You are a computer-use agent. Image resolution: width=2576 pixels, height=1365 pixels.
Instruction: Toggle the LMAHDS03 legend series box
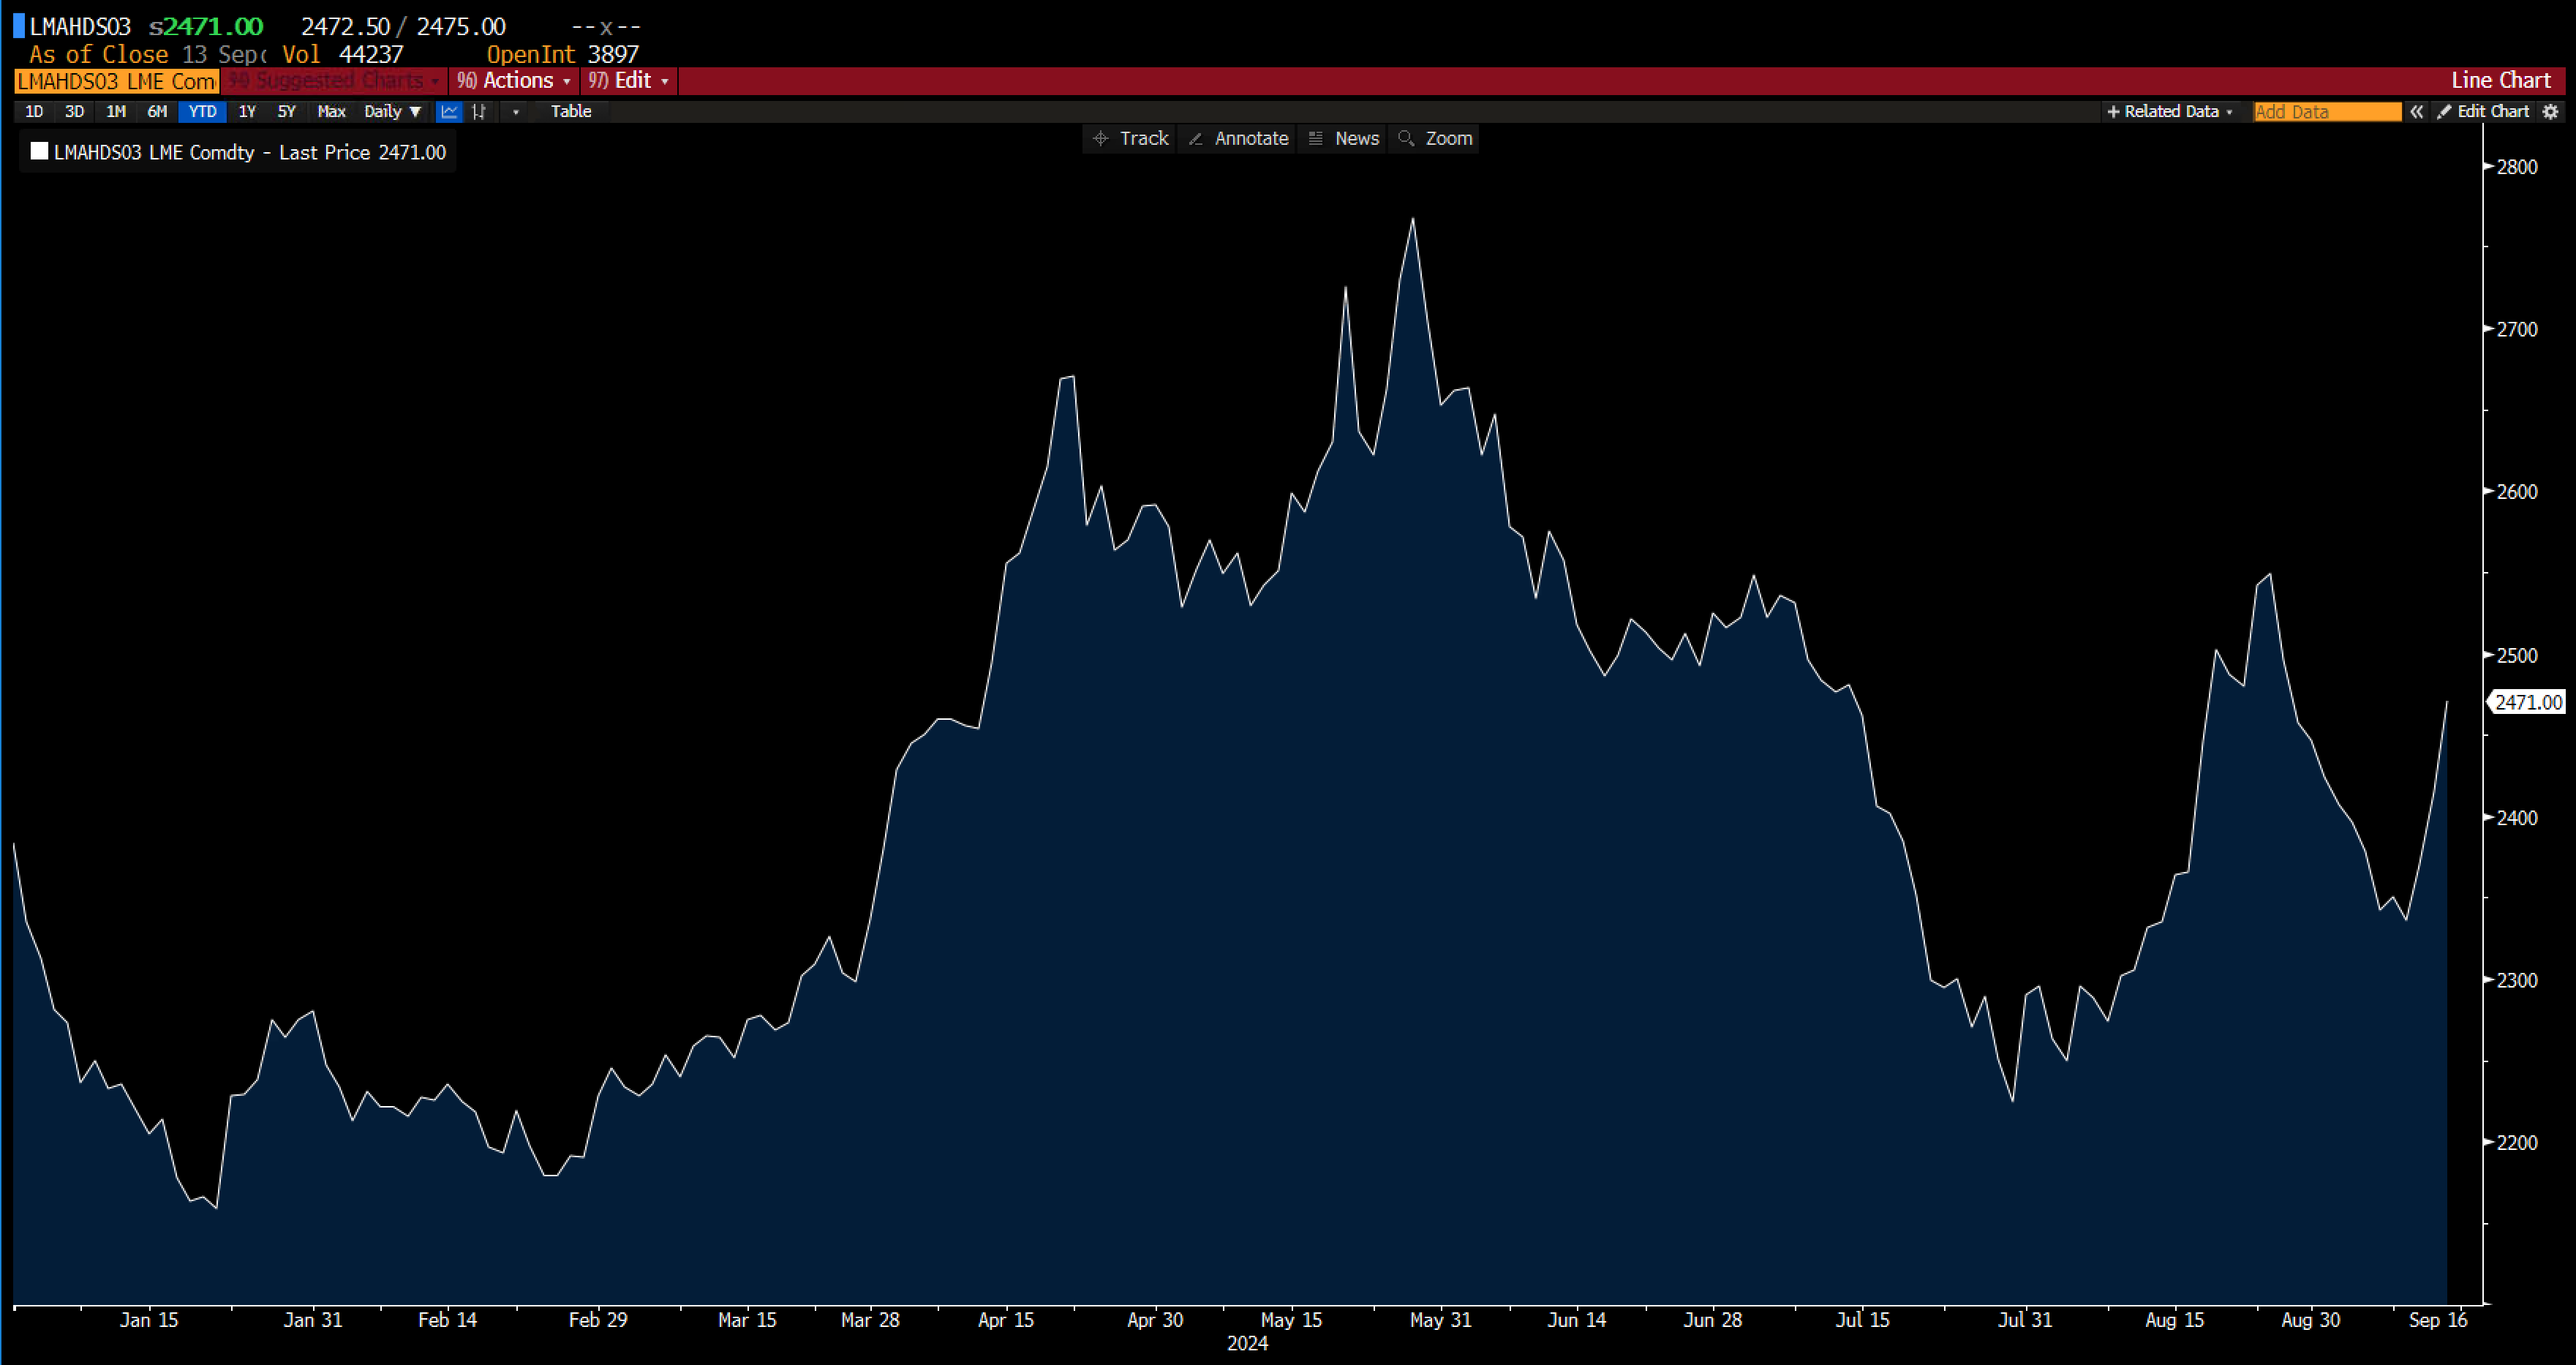coord(40,152)
